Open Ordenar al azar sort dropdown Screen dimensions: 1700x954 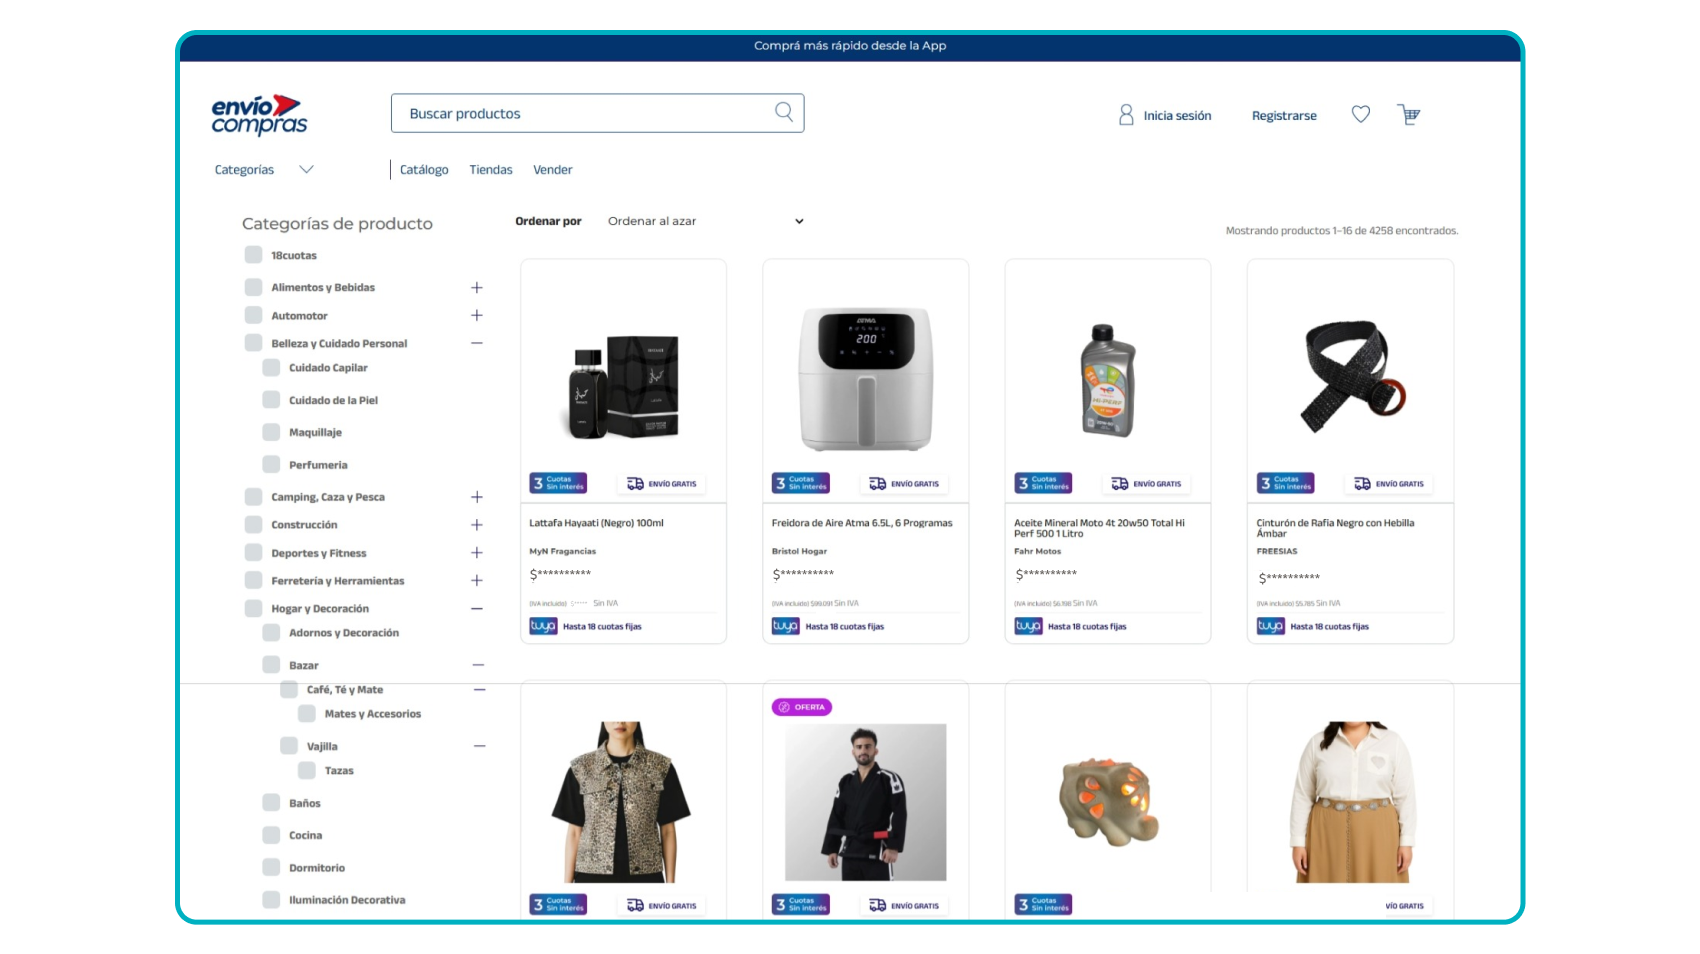705,221
